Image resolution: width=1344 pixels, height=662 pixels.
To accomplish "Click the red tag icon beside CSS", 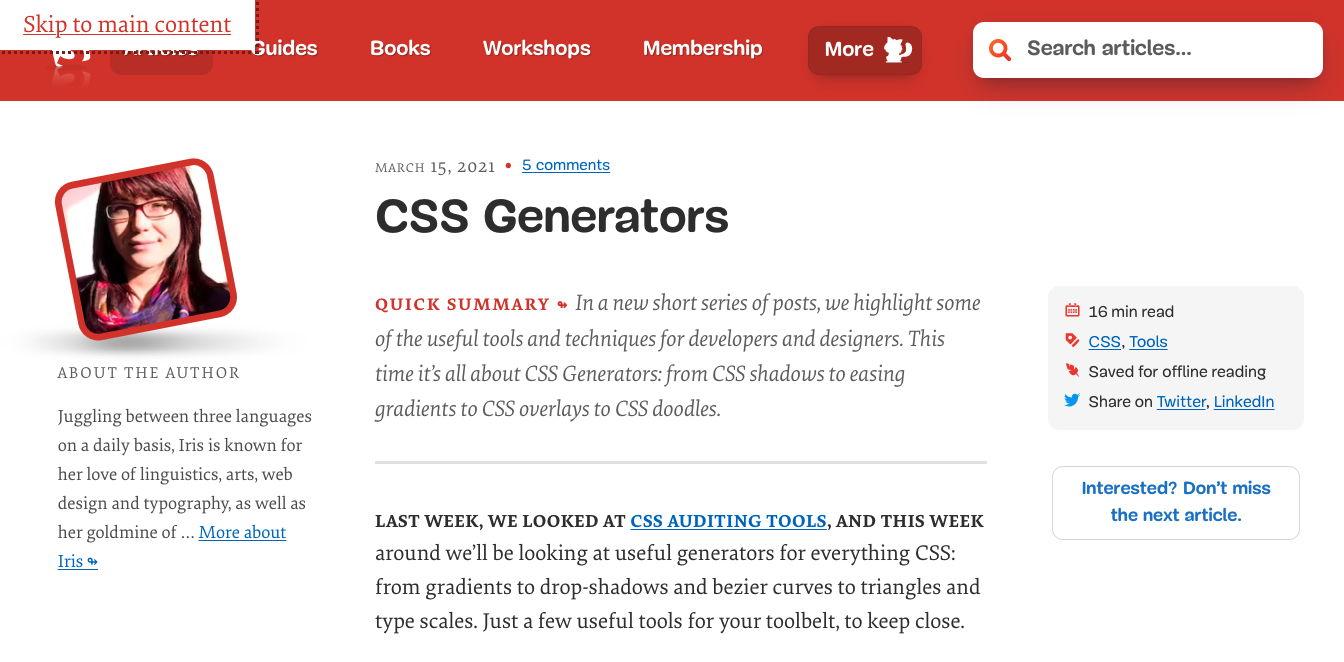I will (1072, 341).
